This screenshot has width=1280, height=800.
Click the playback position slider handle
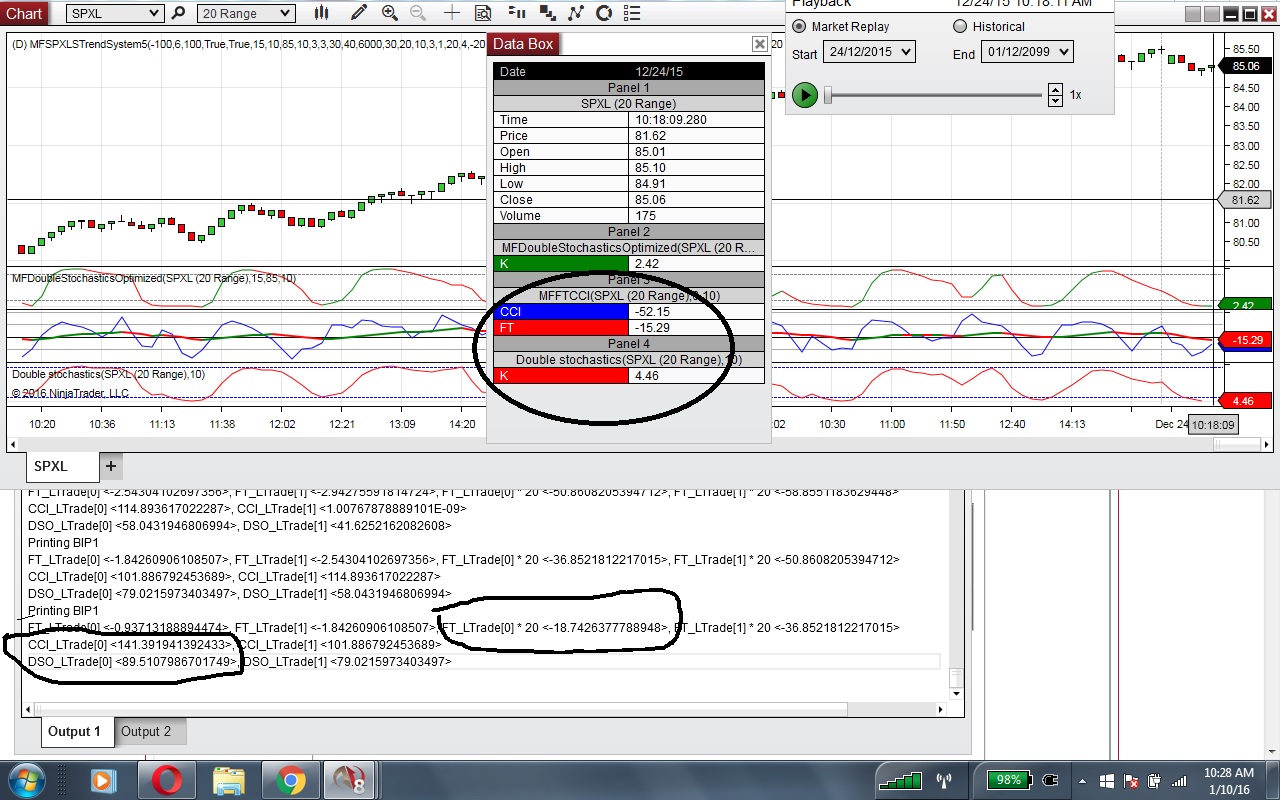tap(828, 95)
